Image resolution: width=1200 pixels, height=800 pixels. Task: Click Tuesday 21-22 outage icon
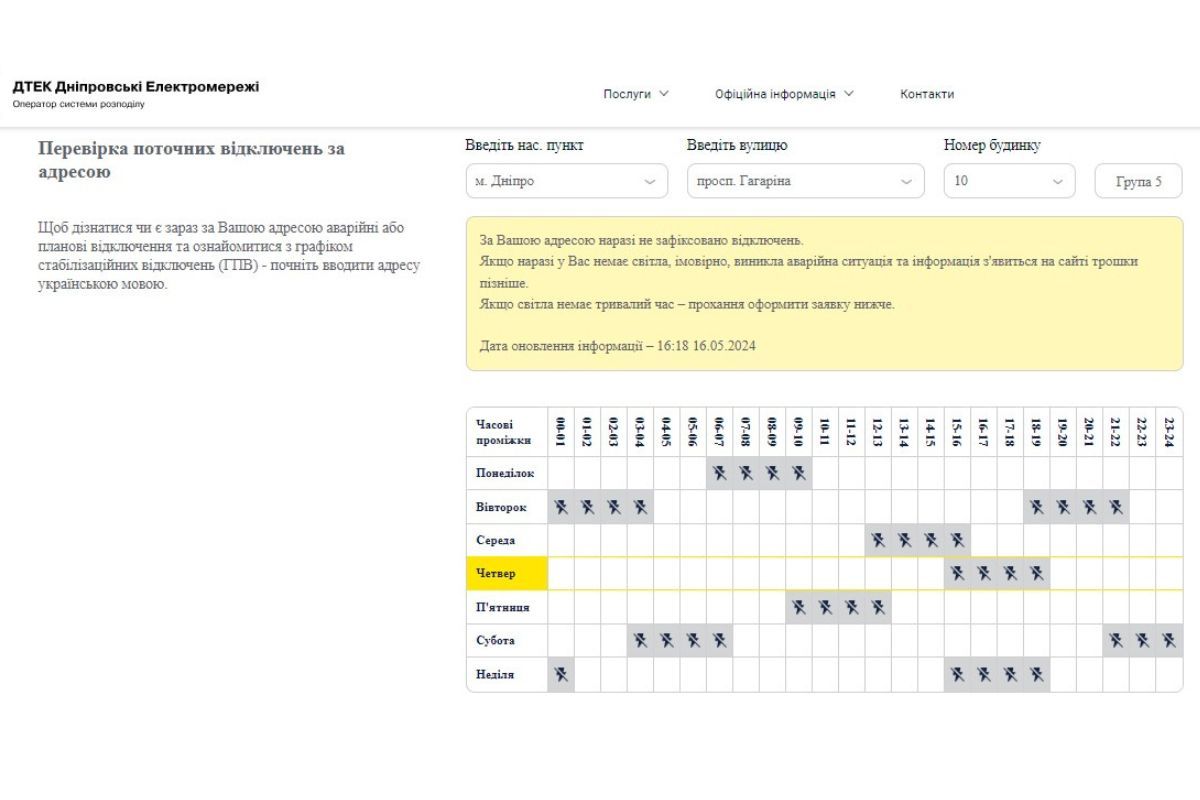(1116, 507)
